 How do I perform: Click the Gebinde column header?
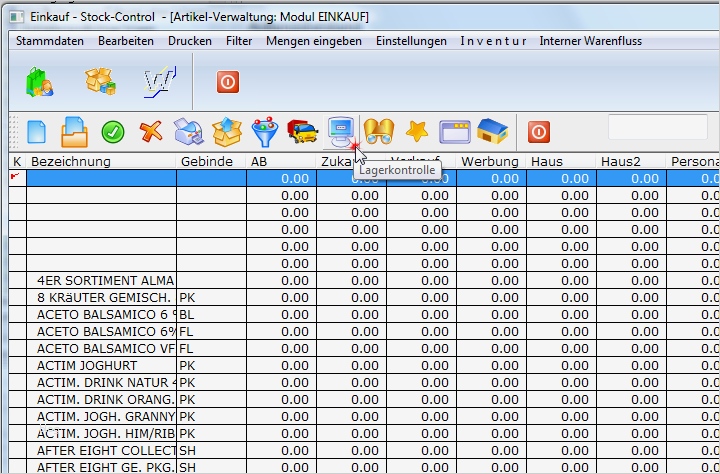211,162
